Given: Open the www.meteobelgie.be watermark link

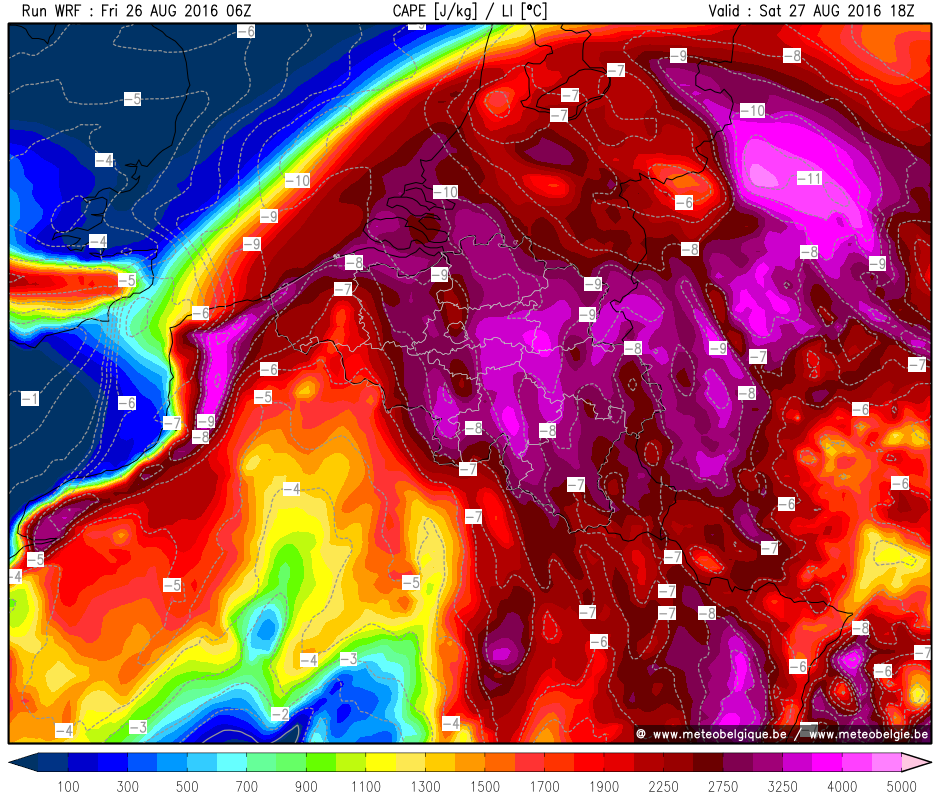Looking at the screenshot, I should 868,735.
